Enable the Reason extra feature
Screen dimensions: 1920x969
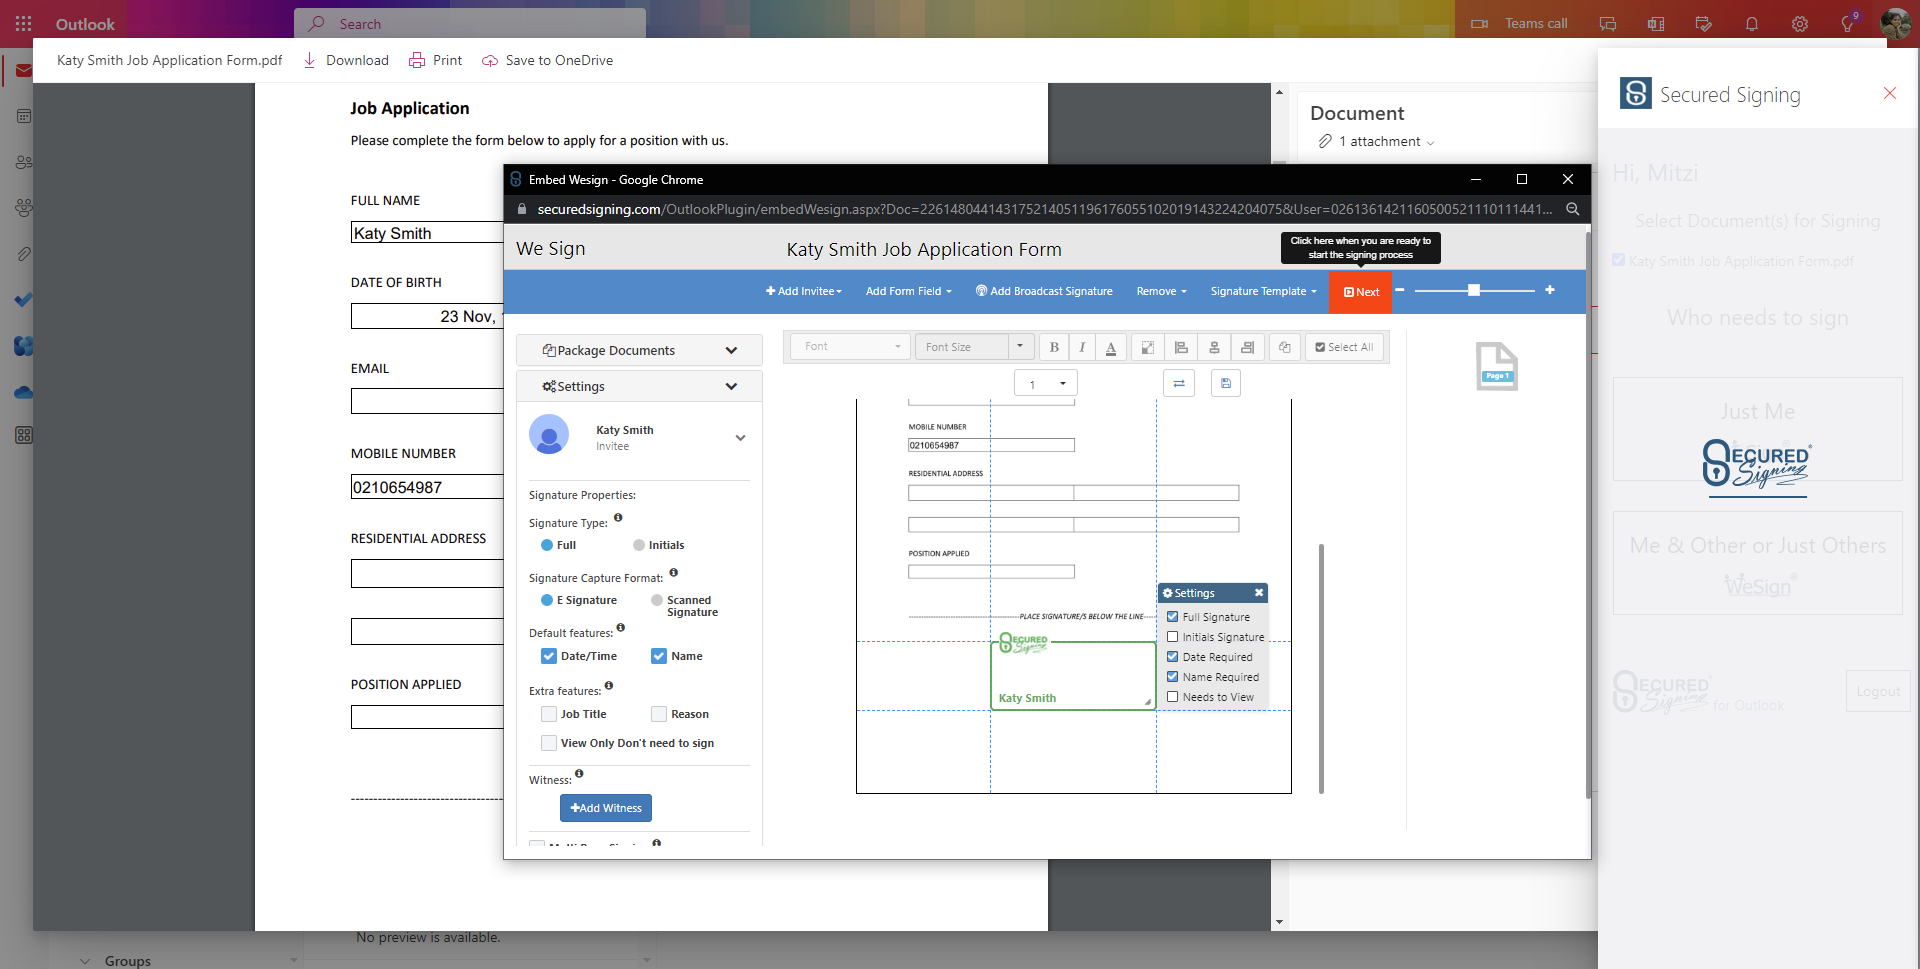point(659,714)
